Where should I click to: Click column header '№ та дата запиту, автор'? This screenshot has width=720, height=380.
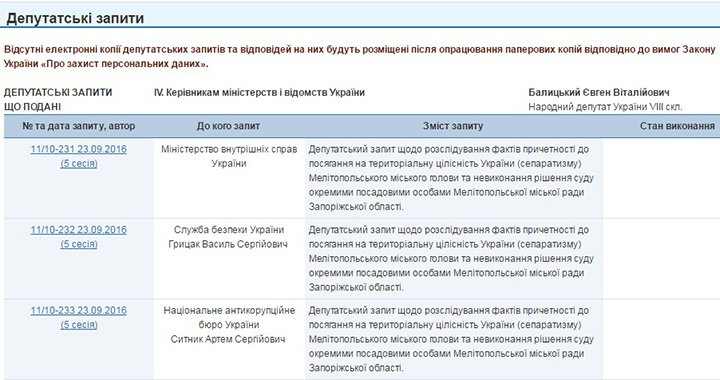(79, 126)
